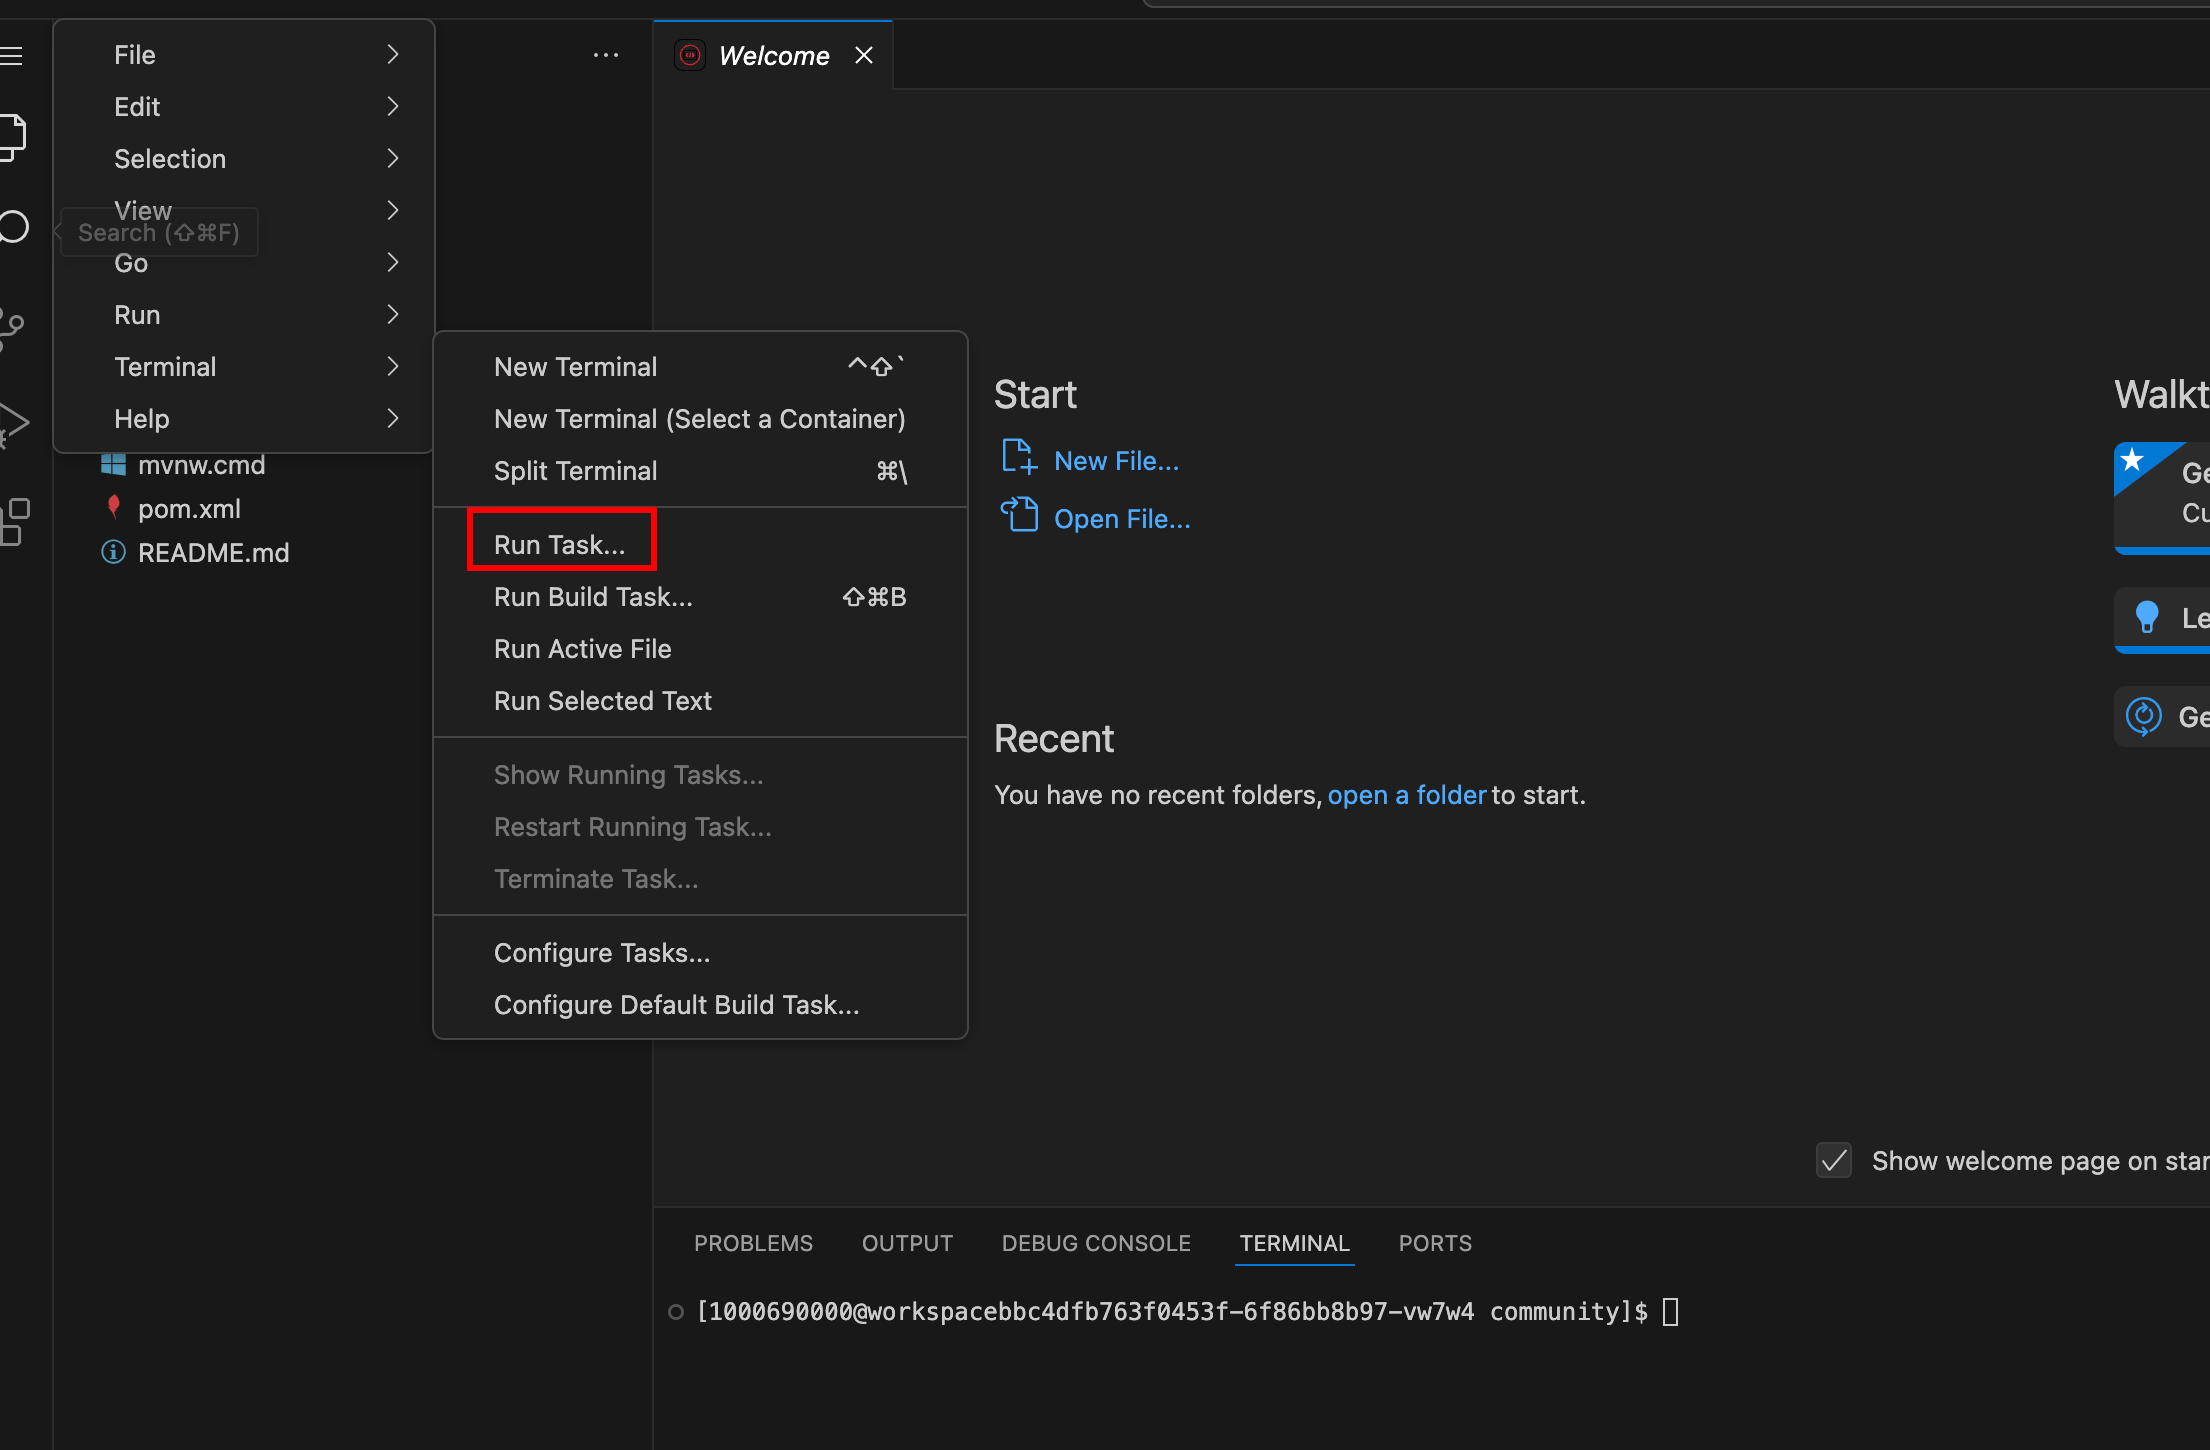The height and width of the screenshot is (1450, 2210).
Task: Click the pom.xml red file icon
Action: coord(113,507)
